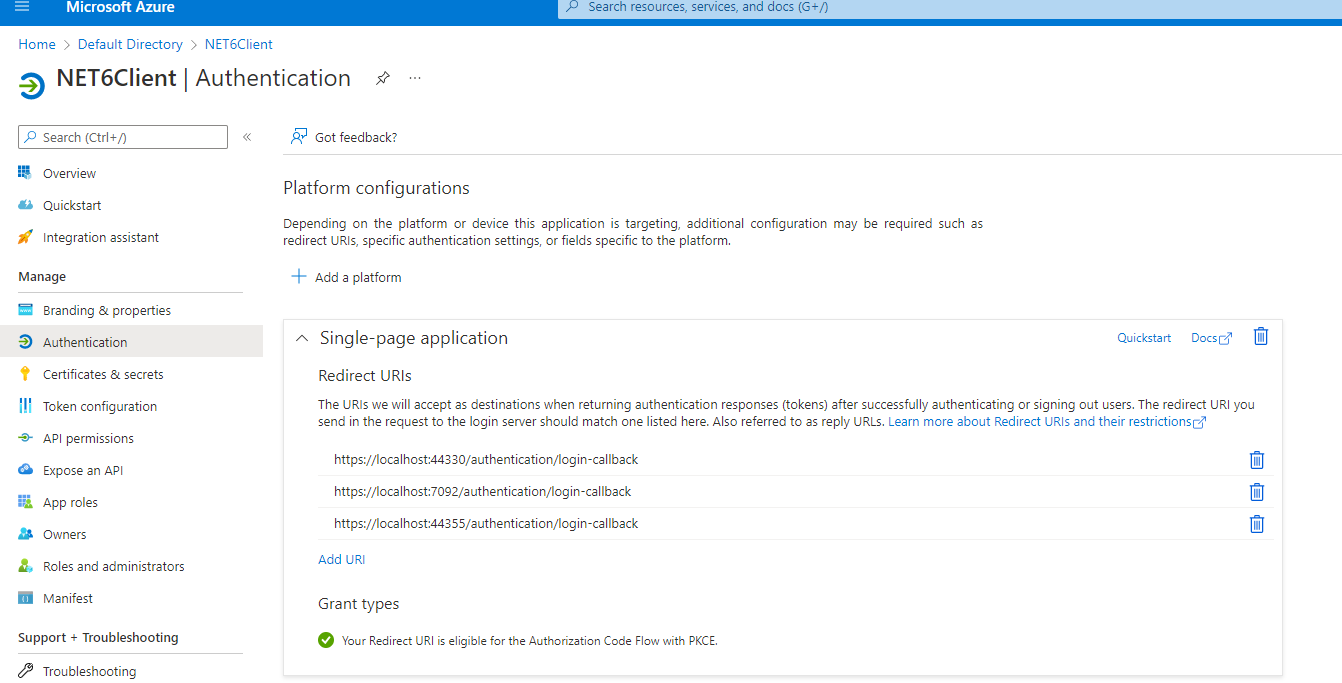
Task: Delete the localhost:44355 redirect URI
Action: (1257, 524)
